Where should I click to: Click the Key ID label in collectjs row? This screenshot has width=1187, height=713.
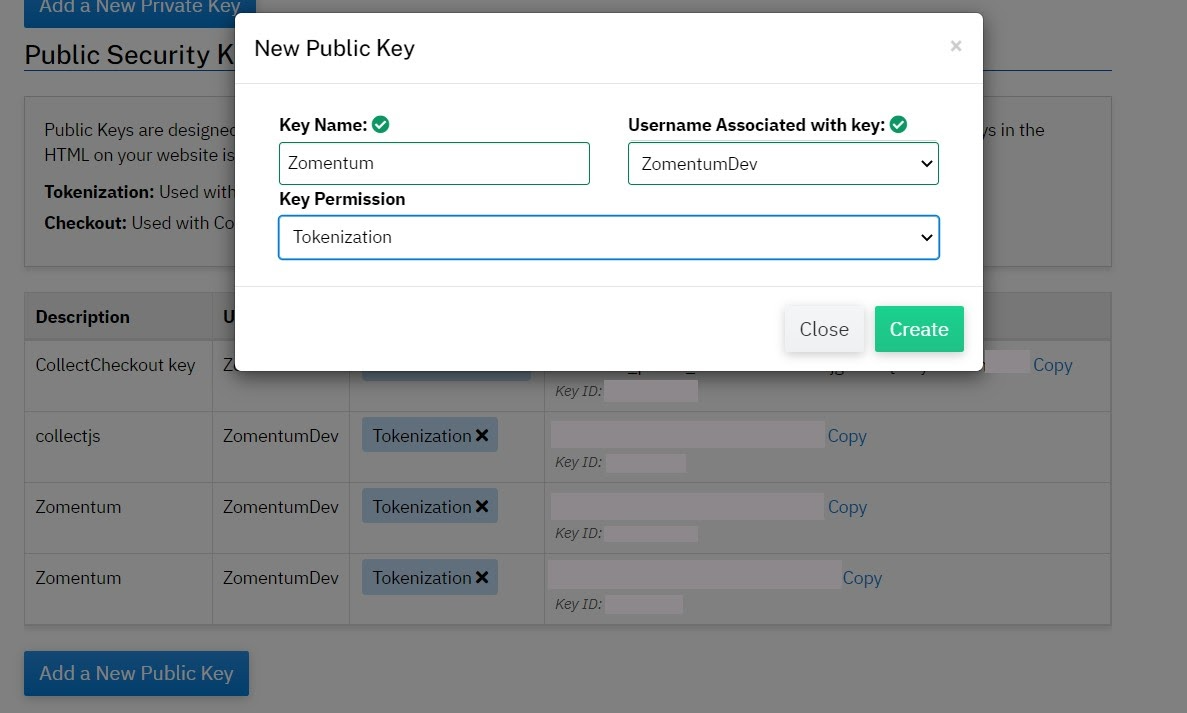click(578, 462)
